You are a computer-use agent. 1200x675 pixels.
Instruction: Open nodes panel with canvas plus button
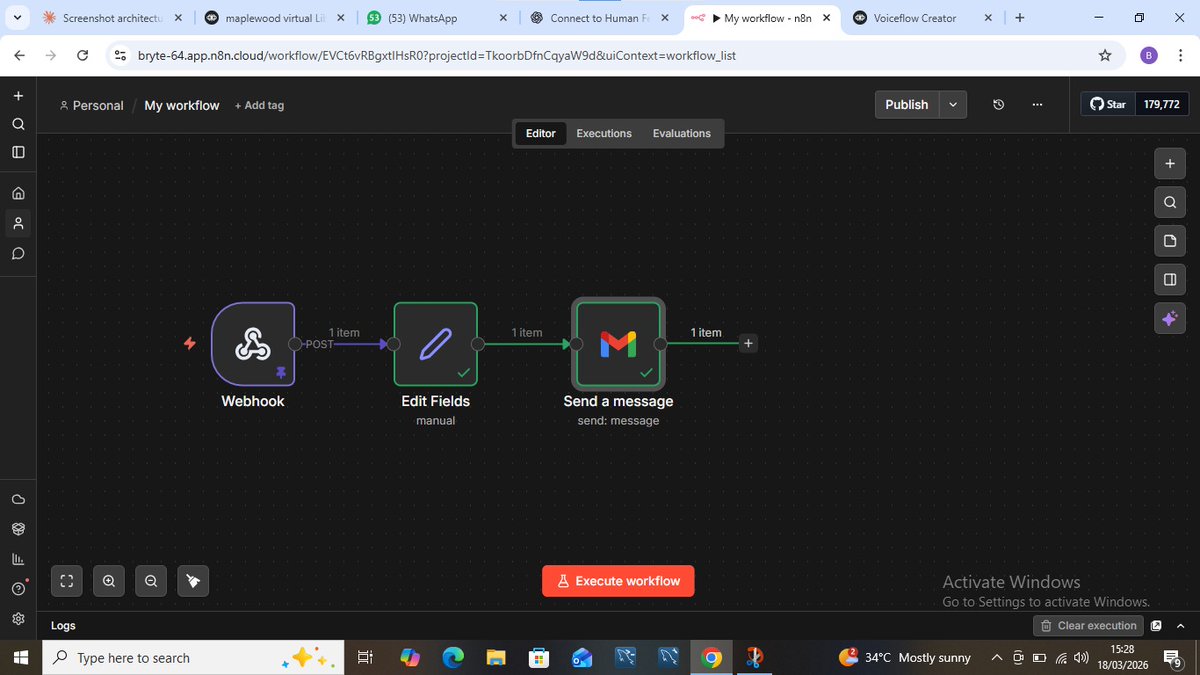(x=1169, y=163)
